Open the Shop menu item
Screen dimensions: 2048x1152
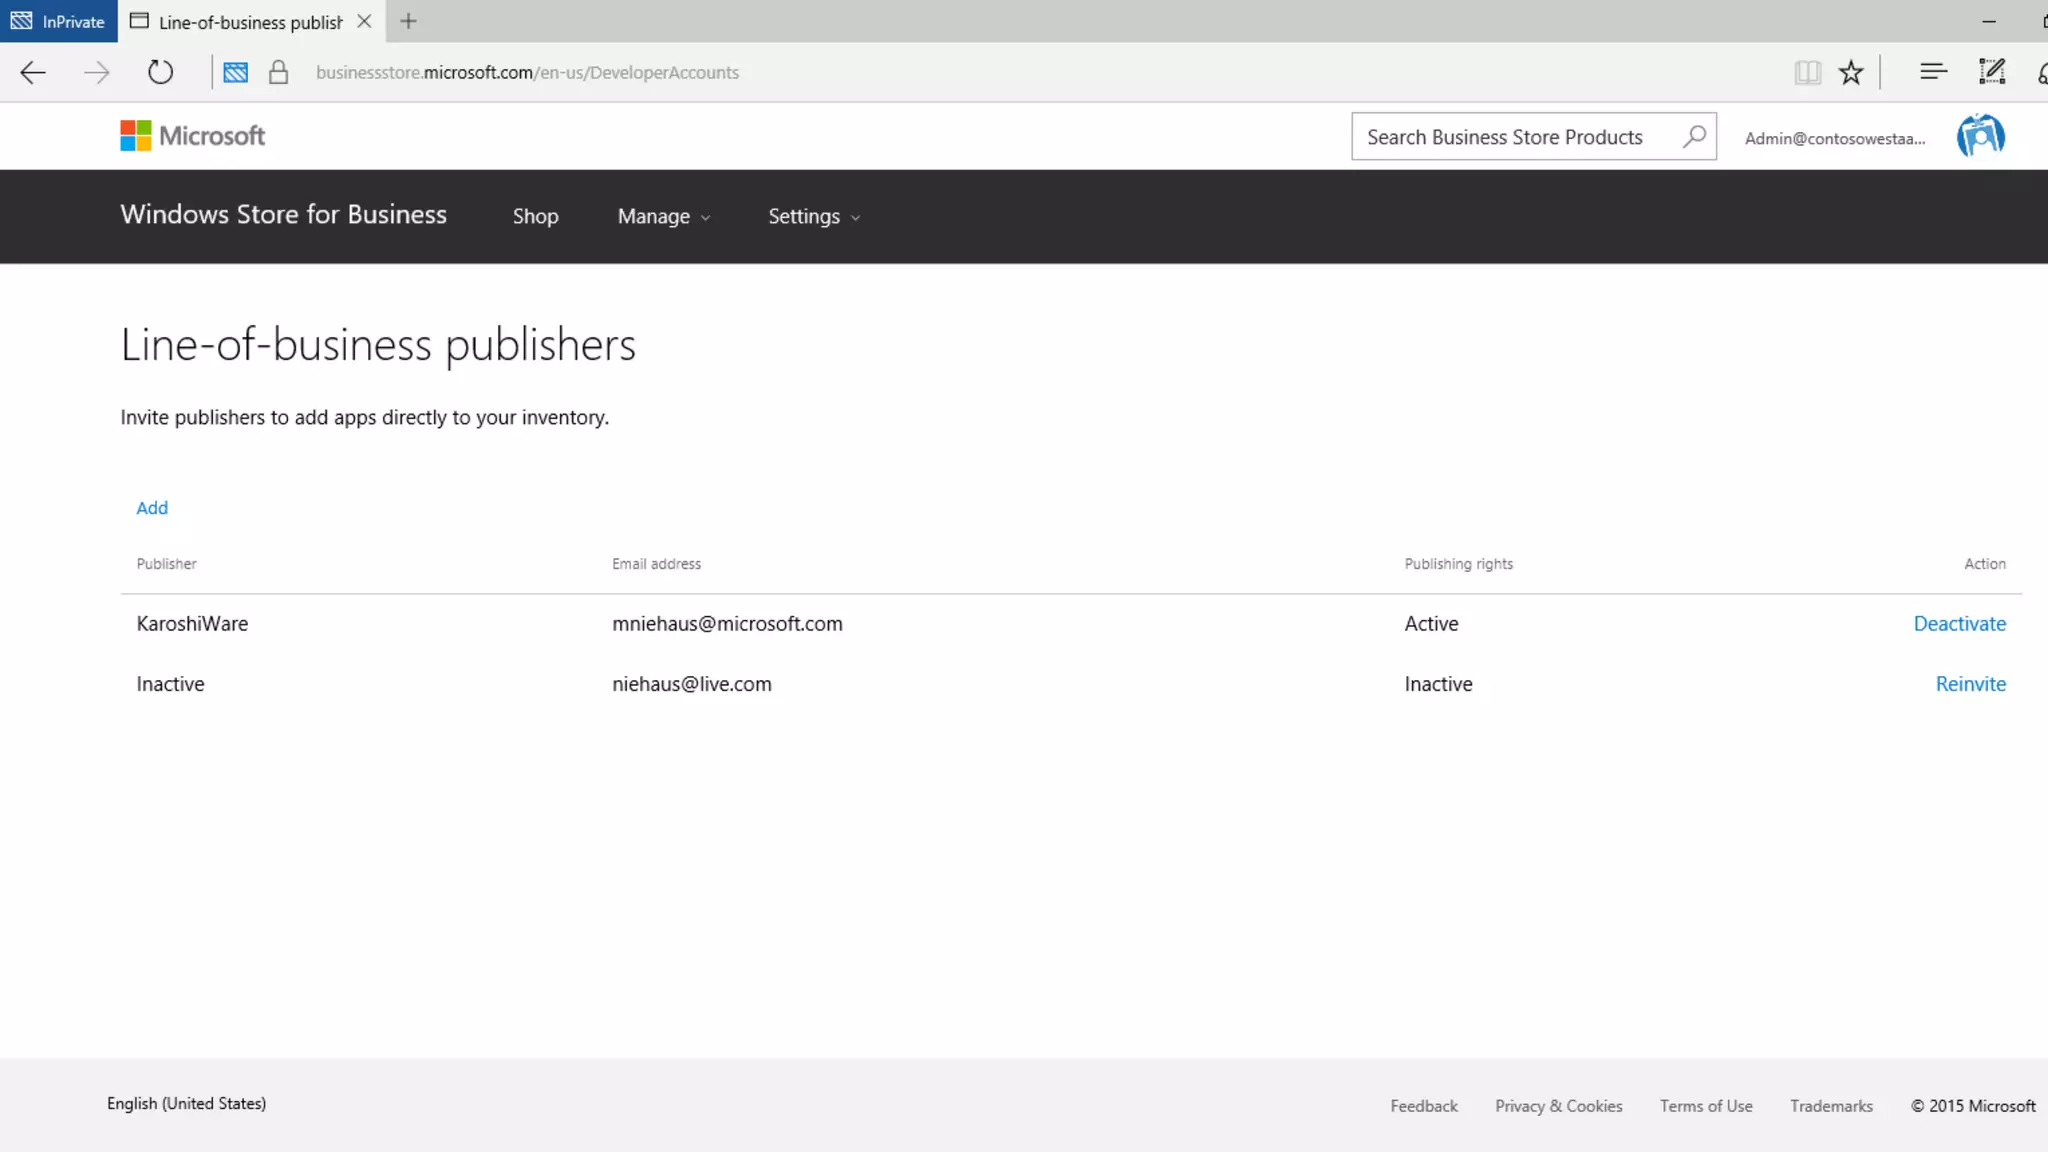point(535,216)
